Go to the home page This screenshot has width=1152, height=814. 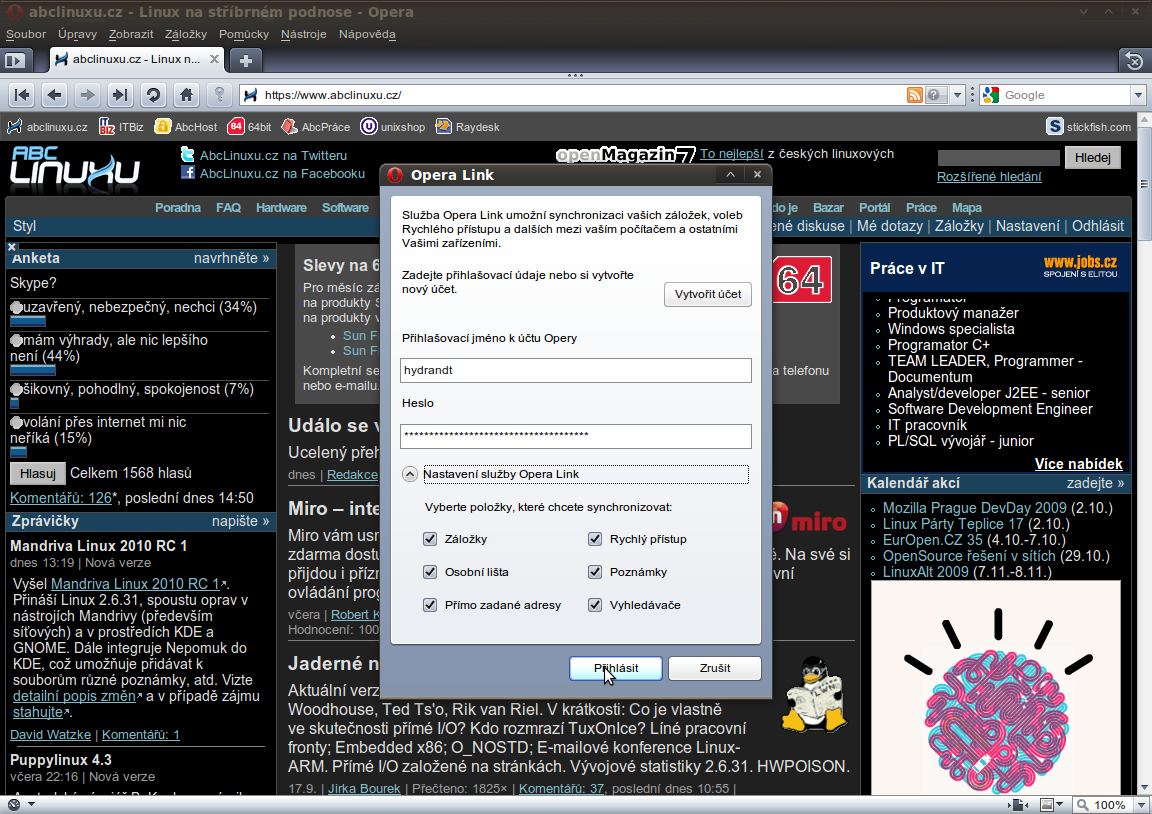pos(186,95)
